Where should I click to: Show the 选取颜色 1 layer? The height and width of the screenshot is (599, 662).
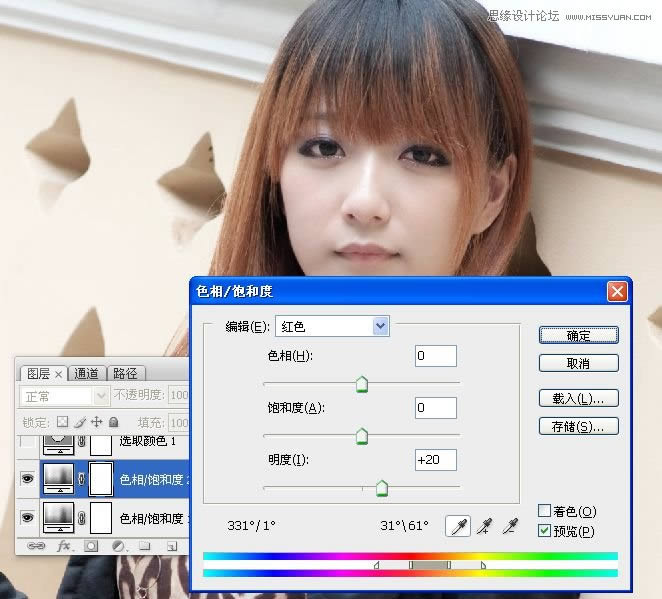[26, 441]
